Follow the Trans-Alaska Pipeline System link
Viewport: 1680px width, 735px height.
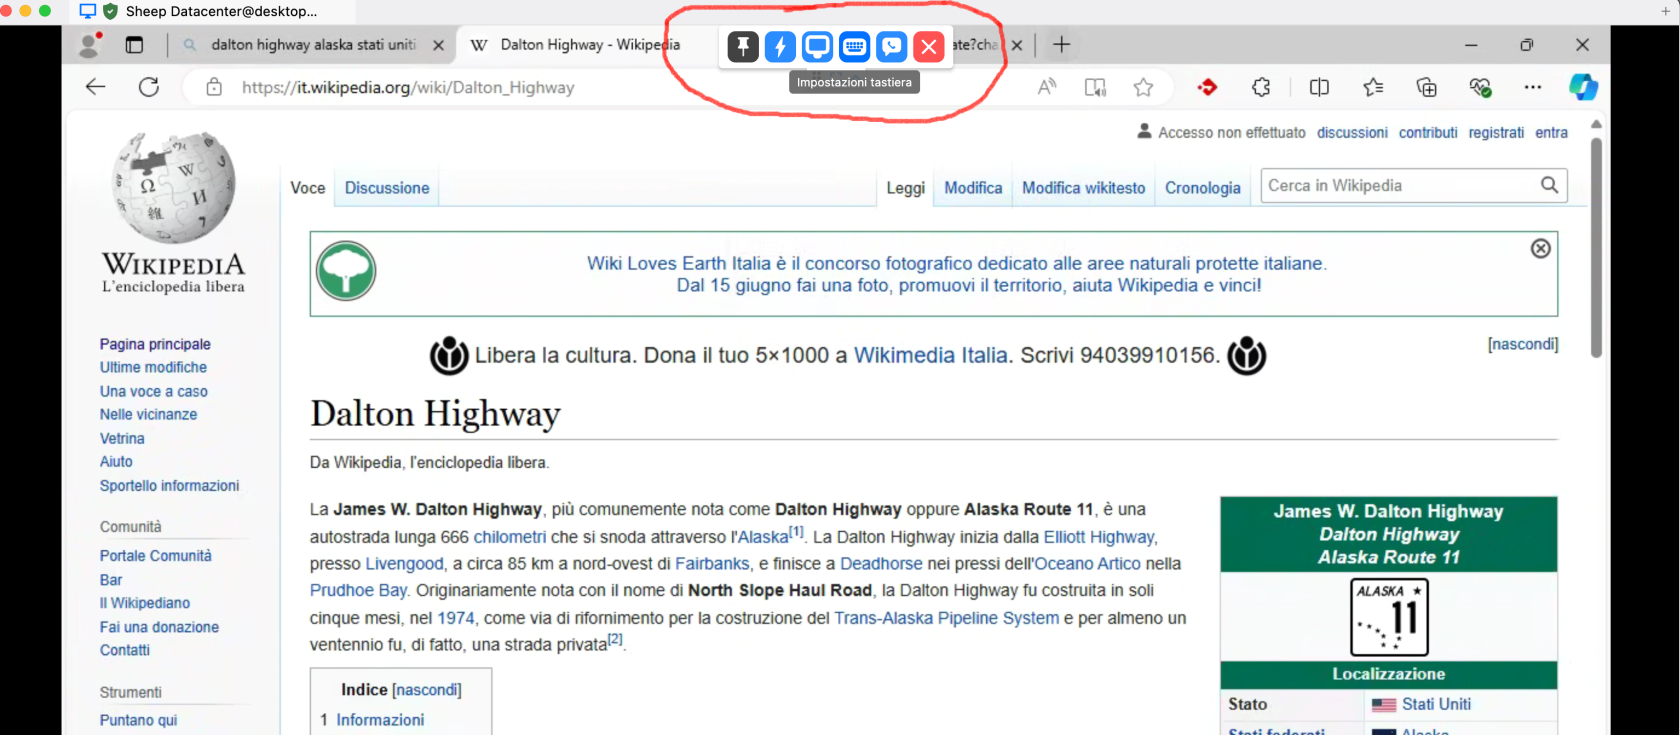tap(946, 618)
